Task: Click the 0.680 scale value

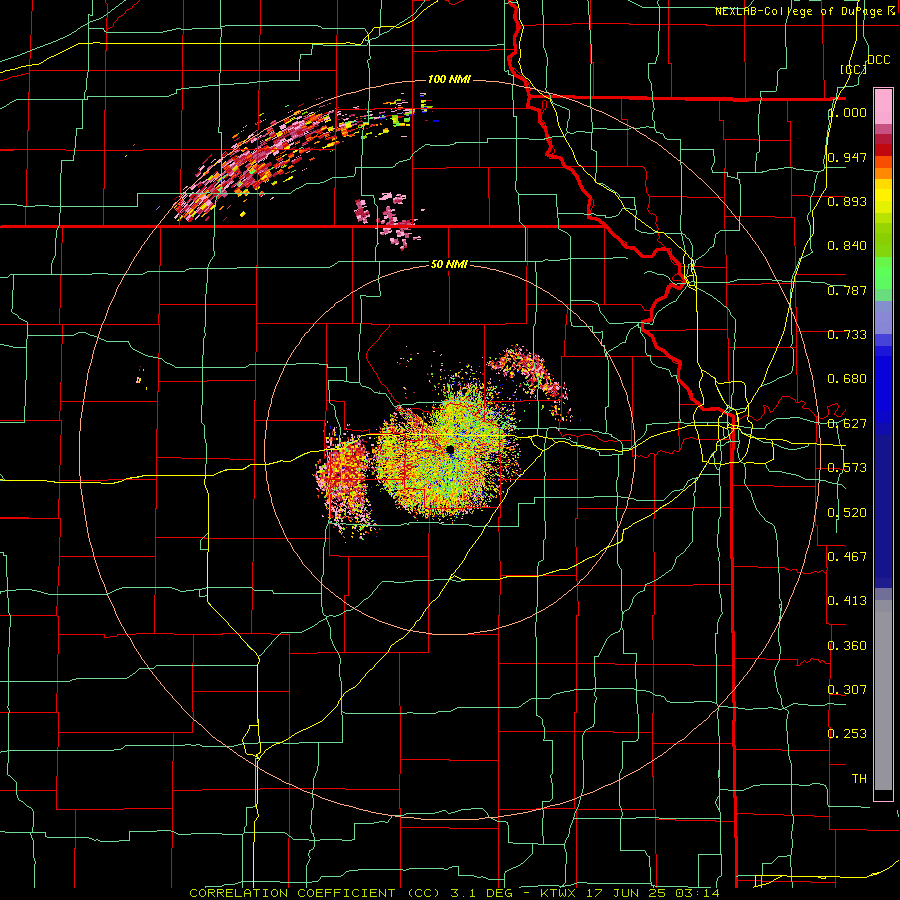Action: (847, 379)
